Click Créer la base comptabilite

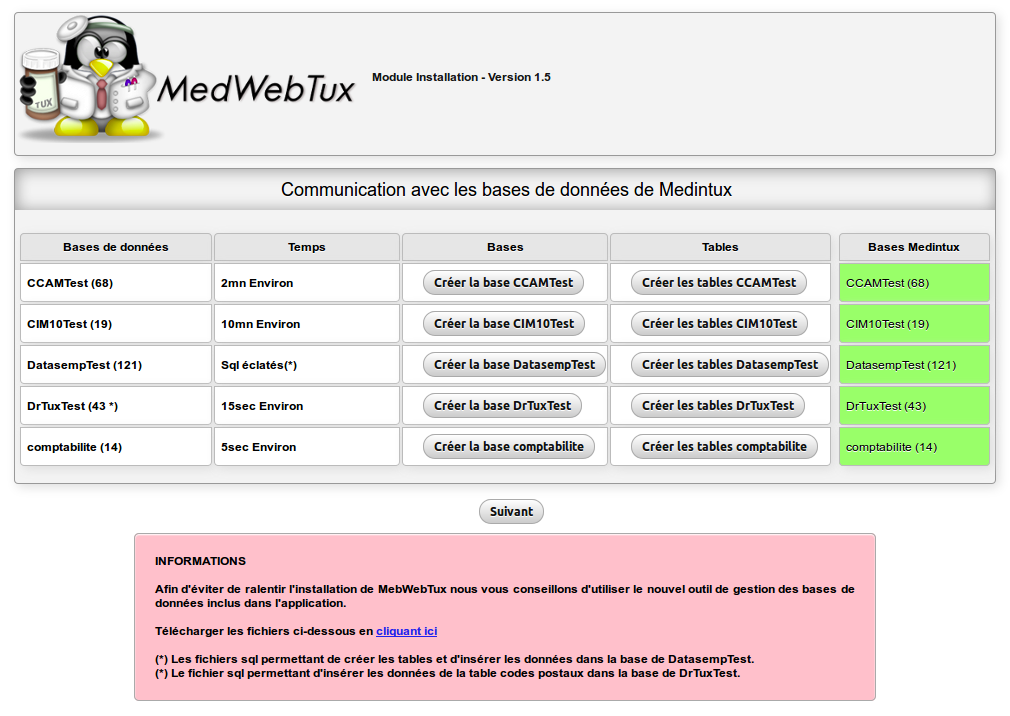pyautogui.click(x=508, y=447)
